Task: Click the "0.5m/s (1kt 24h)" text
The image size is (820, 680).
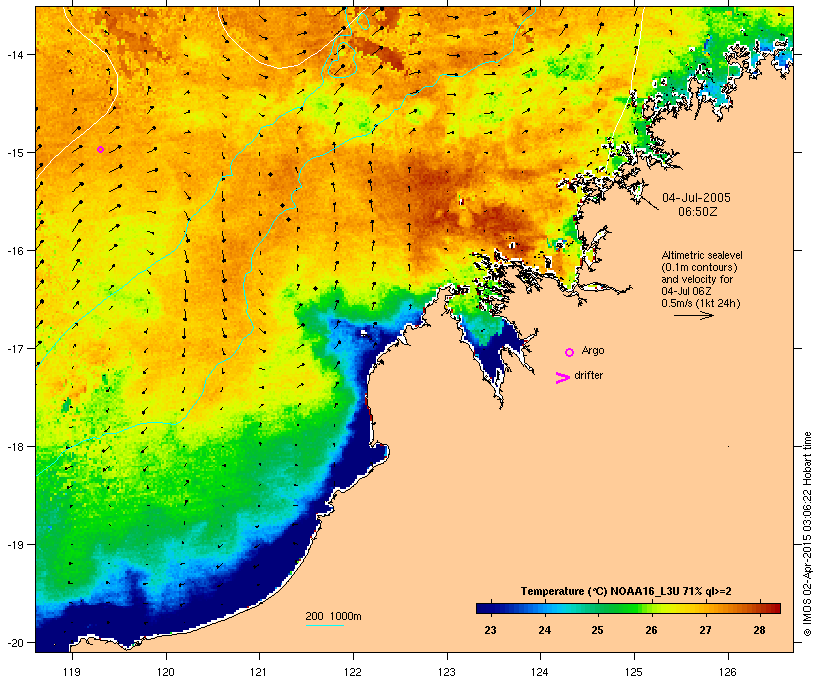Action: click(701, 303)
